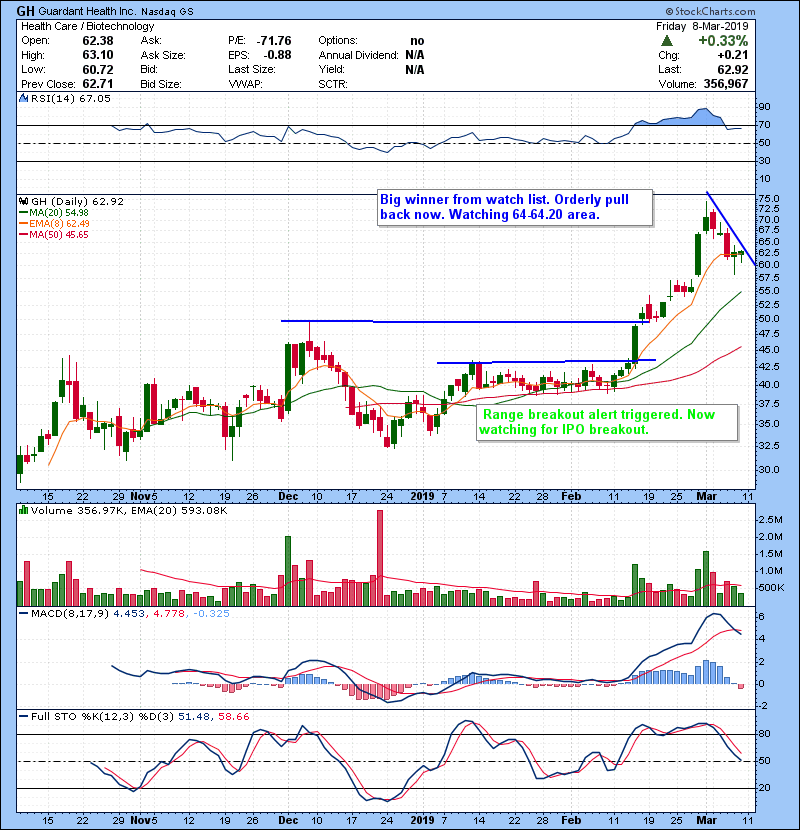Click the Open value 62.38

point(97,41)
